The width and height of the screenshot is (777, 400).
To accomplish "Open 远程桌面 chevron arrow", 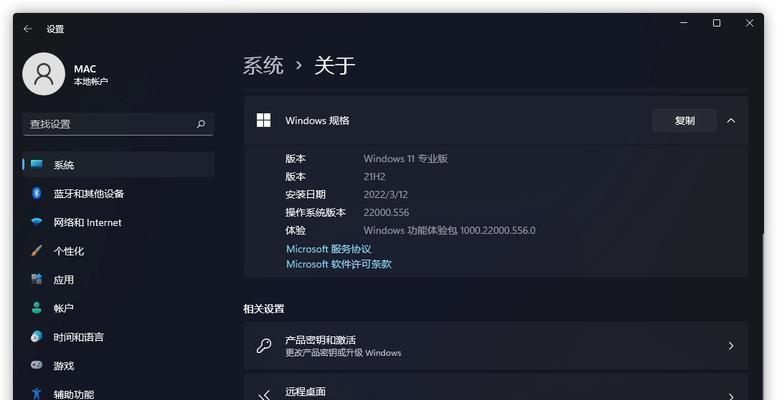I will [x=731, y=396].
